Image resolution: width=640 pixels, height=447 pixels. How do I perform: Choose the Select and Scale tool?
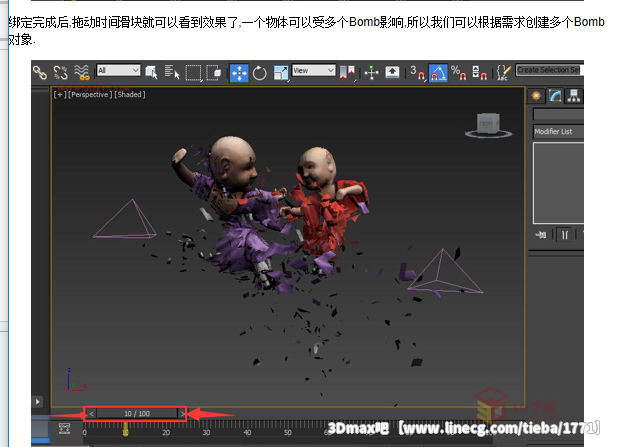tap(280, 73)
